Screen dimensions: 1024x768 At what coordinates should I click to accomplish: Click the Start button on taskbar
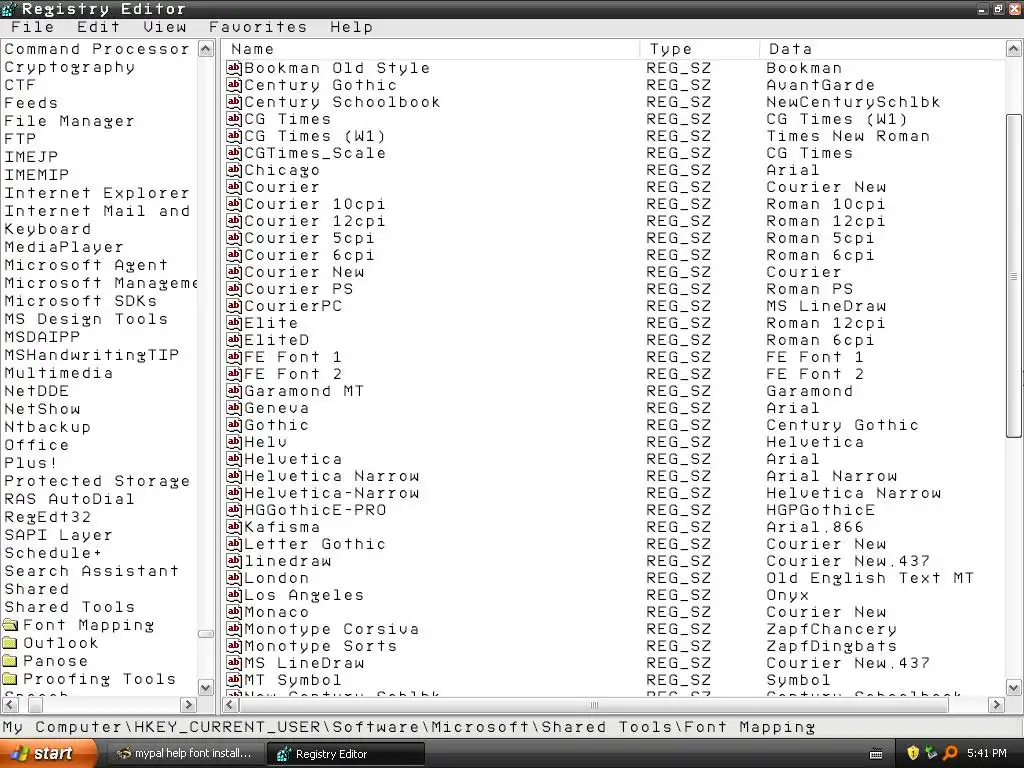pos(48,753)
